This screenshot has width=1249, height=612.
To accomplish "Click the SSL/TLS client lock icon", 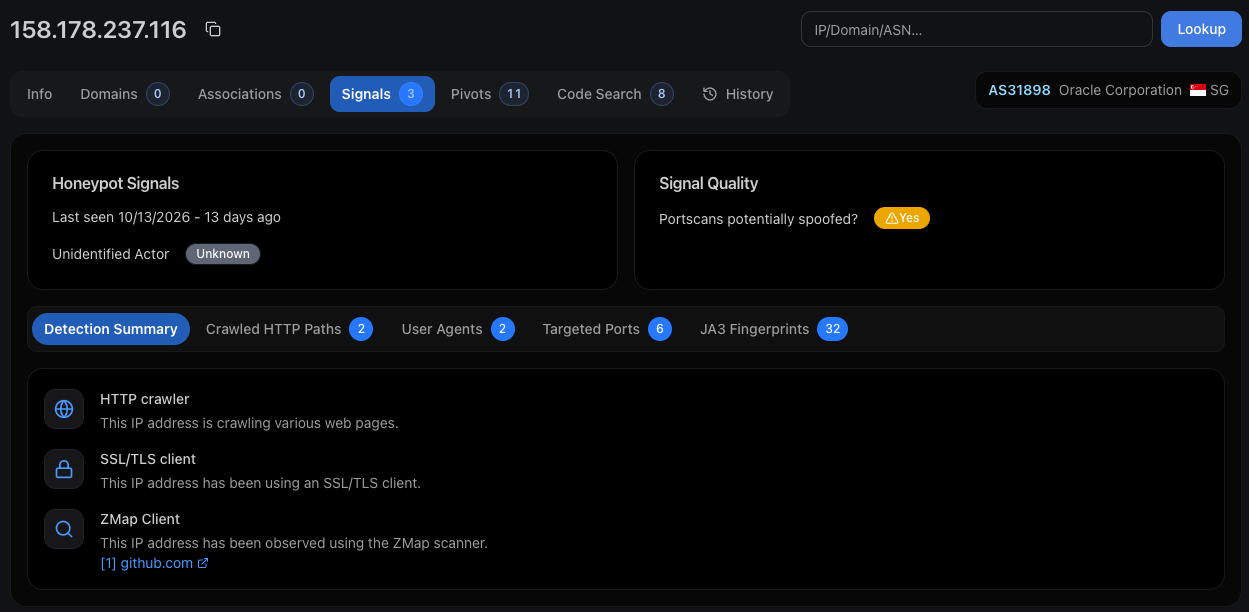I will tap(64, 469).
